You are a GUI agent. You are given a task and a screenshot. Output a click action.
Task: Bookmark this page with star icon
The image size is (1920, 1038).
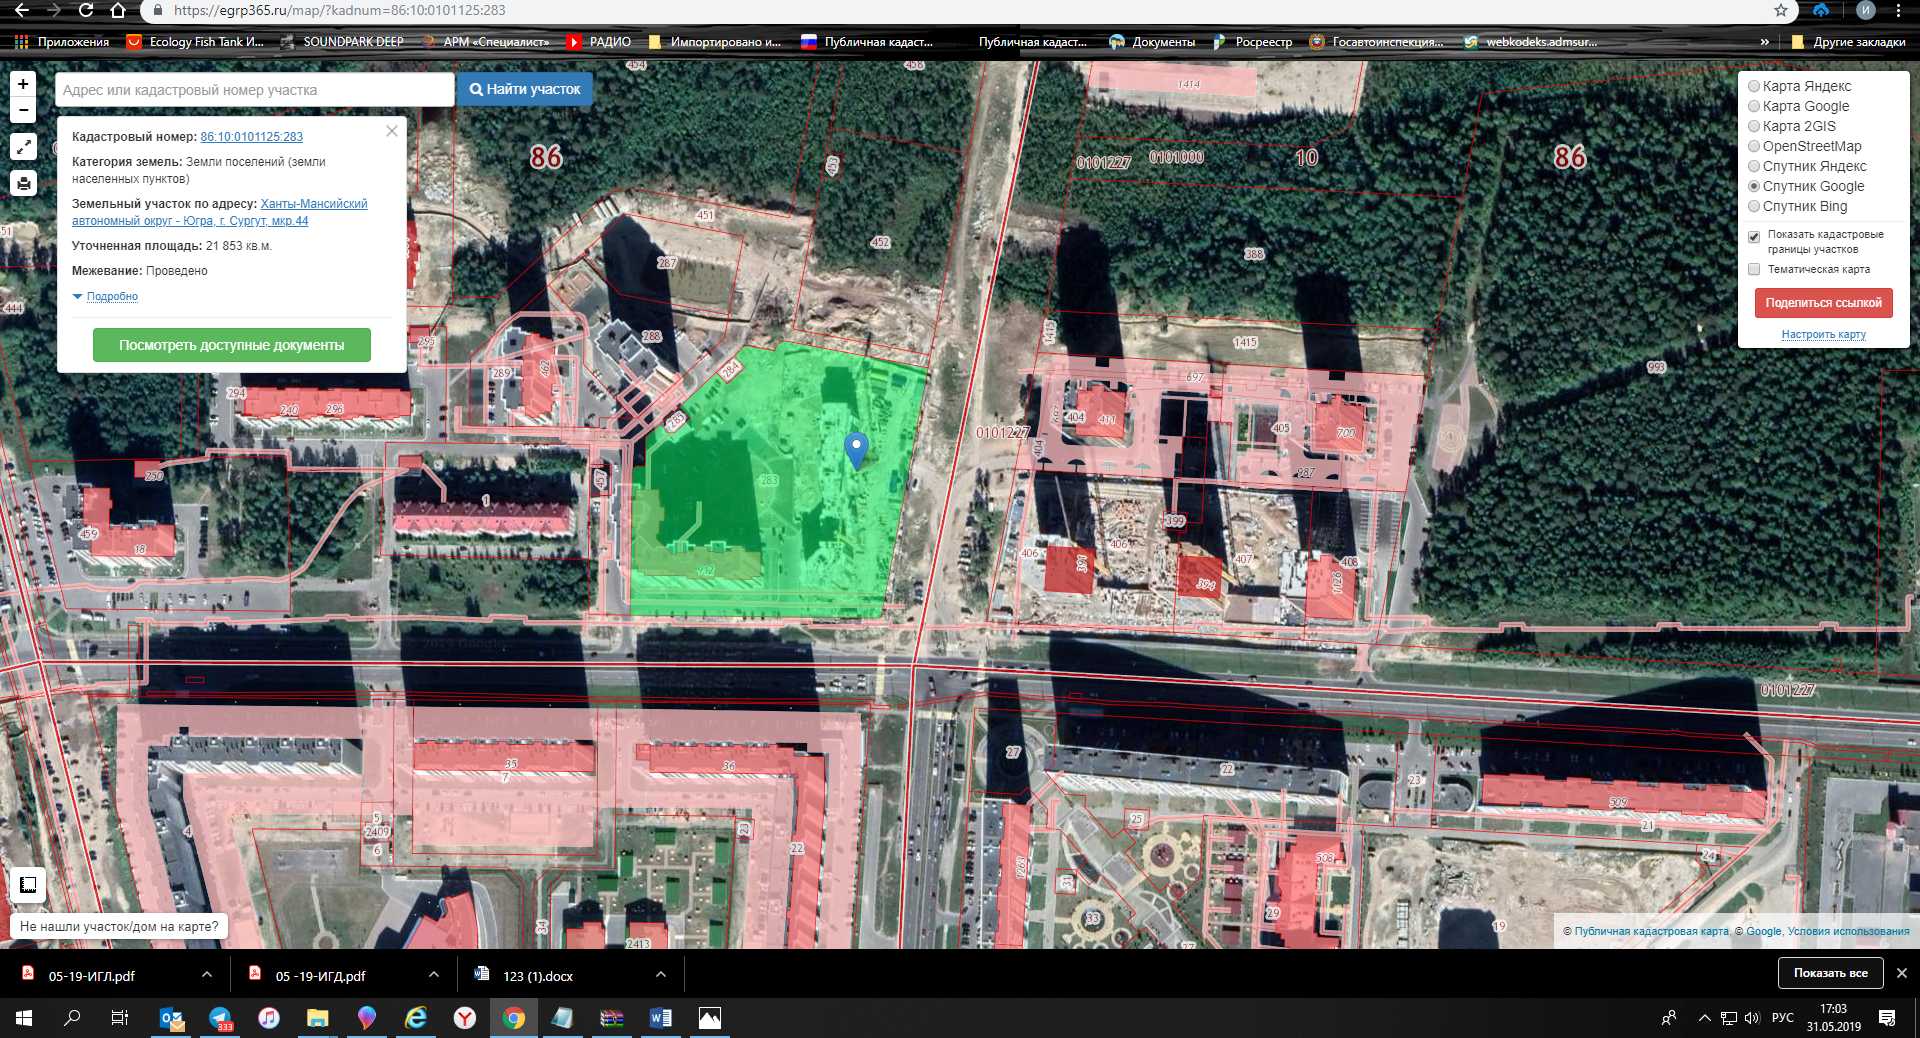(x=1781, y=11)
